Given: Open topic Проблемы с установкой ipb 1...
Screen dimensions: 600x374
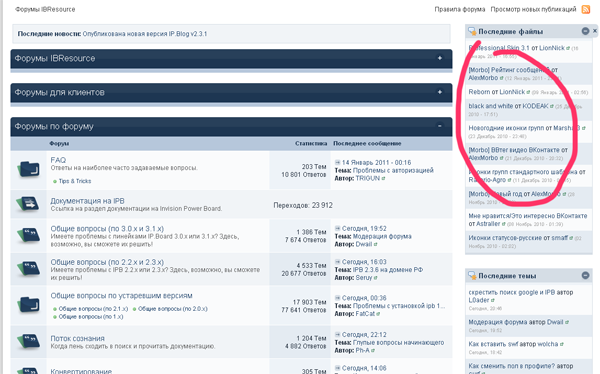Looking at the screenshot, I should [399, 306].
